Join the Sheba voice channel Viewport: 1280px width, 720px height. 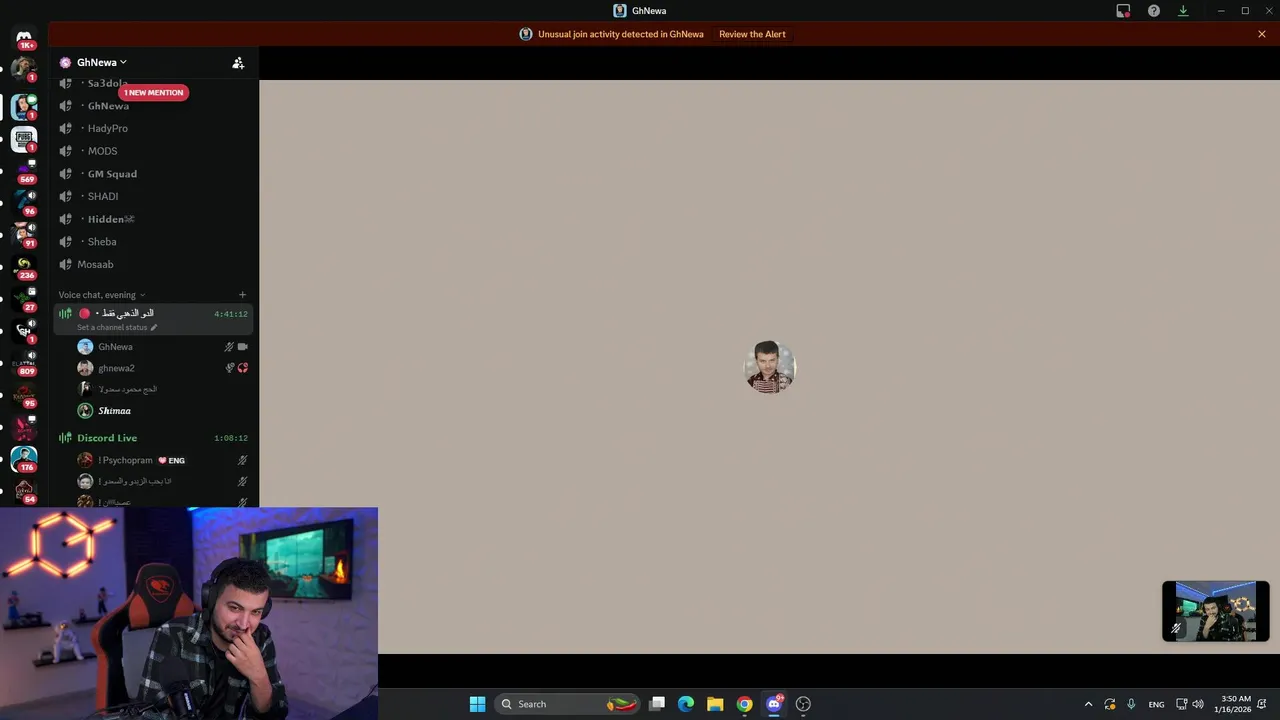tap(154, 242)
